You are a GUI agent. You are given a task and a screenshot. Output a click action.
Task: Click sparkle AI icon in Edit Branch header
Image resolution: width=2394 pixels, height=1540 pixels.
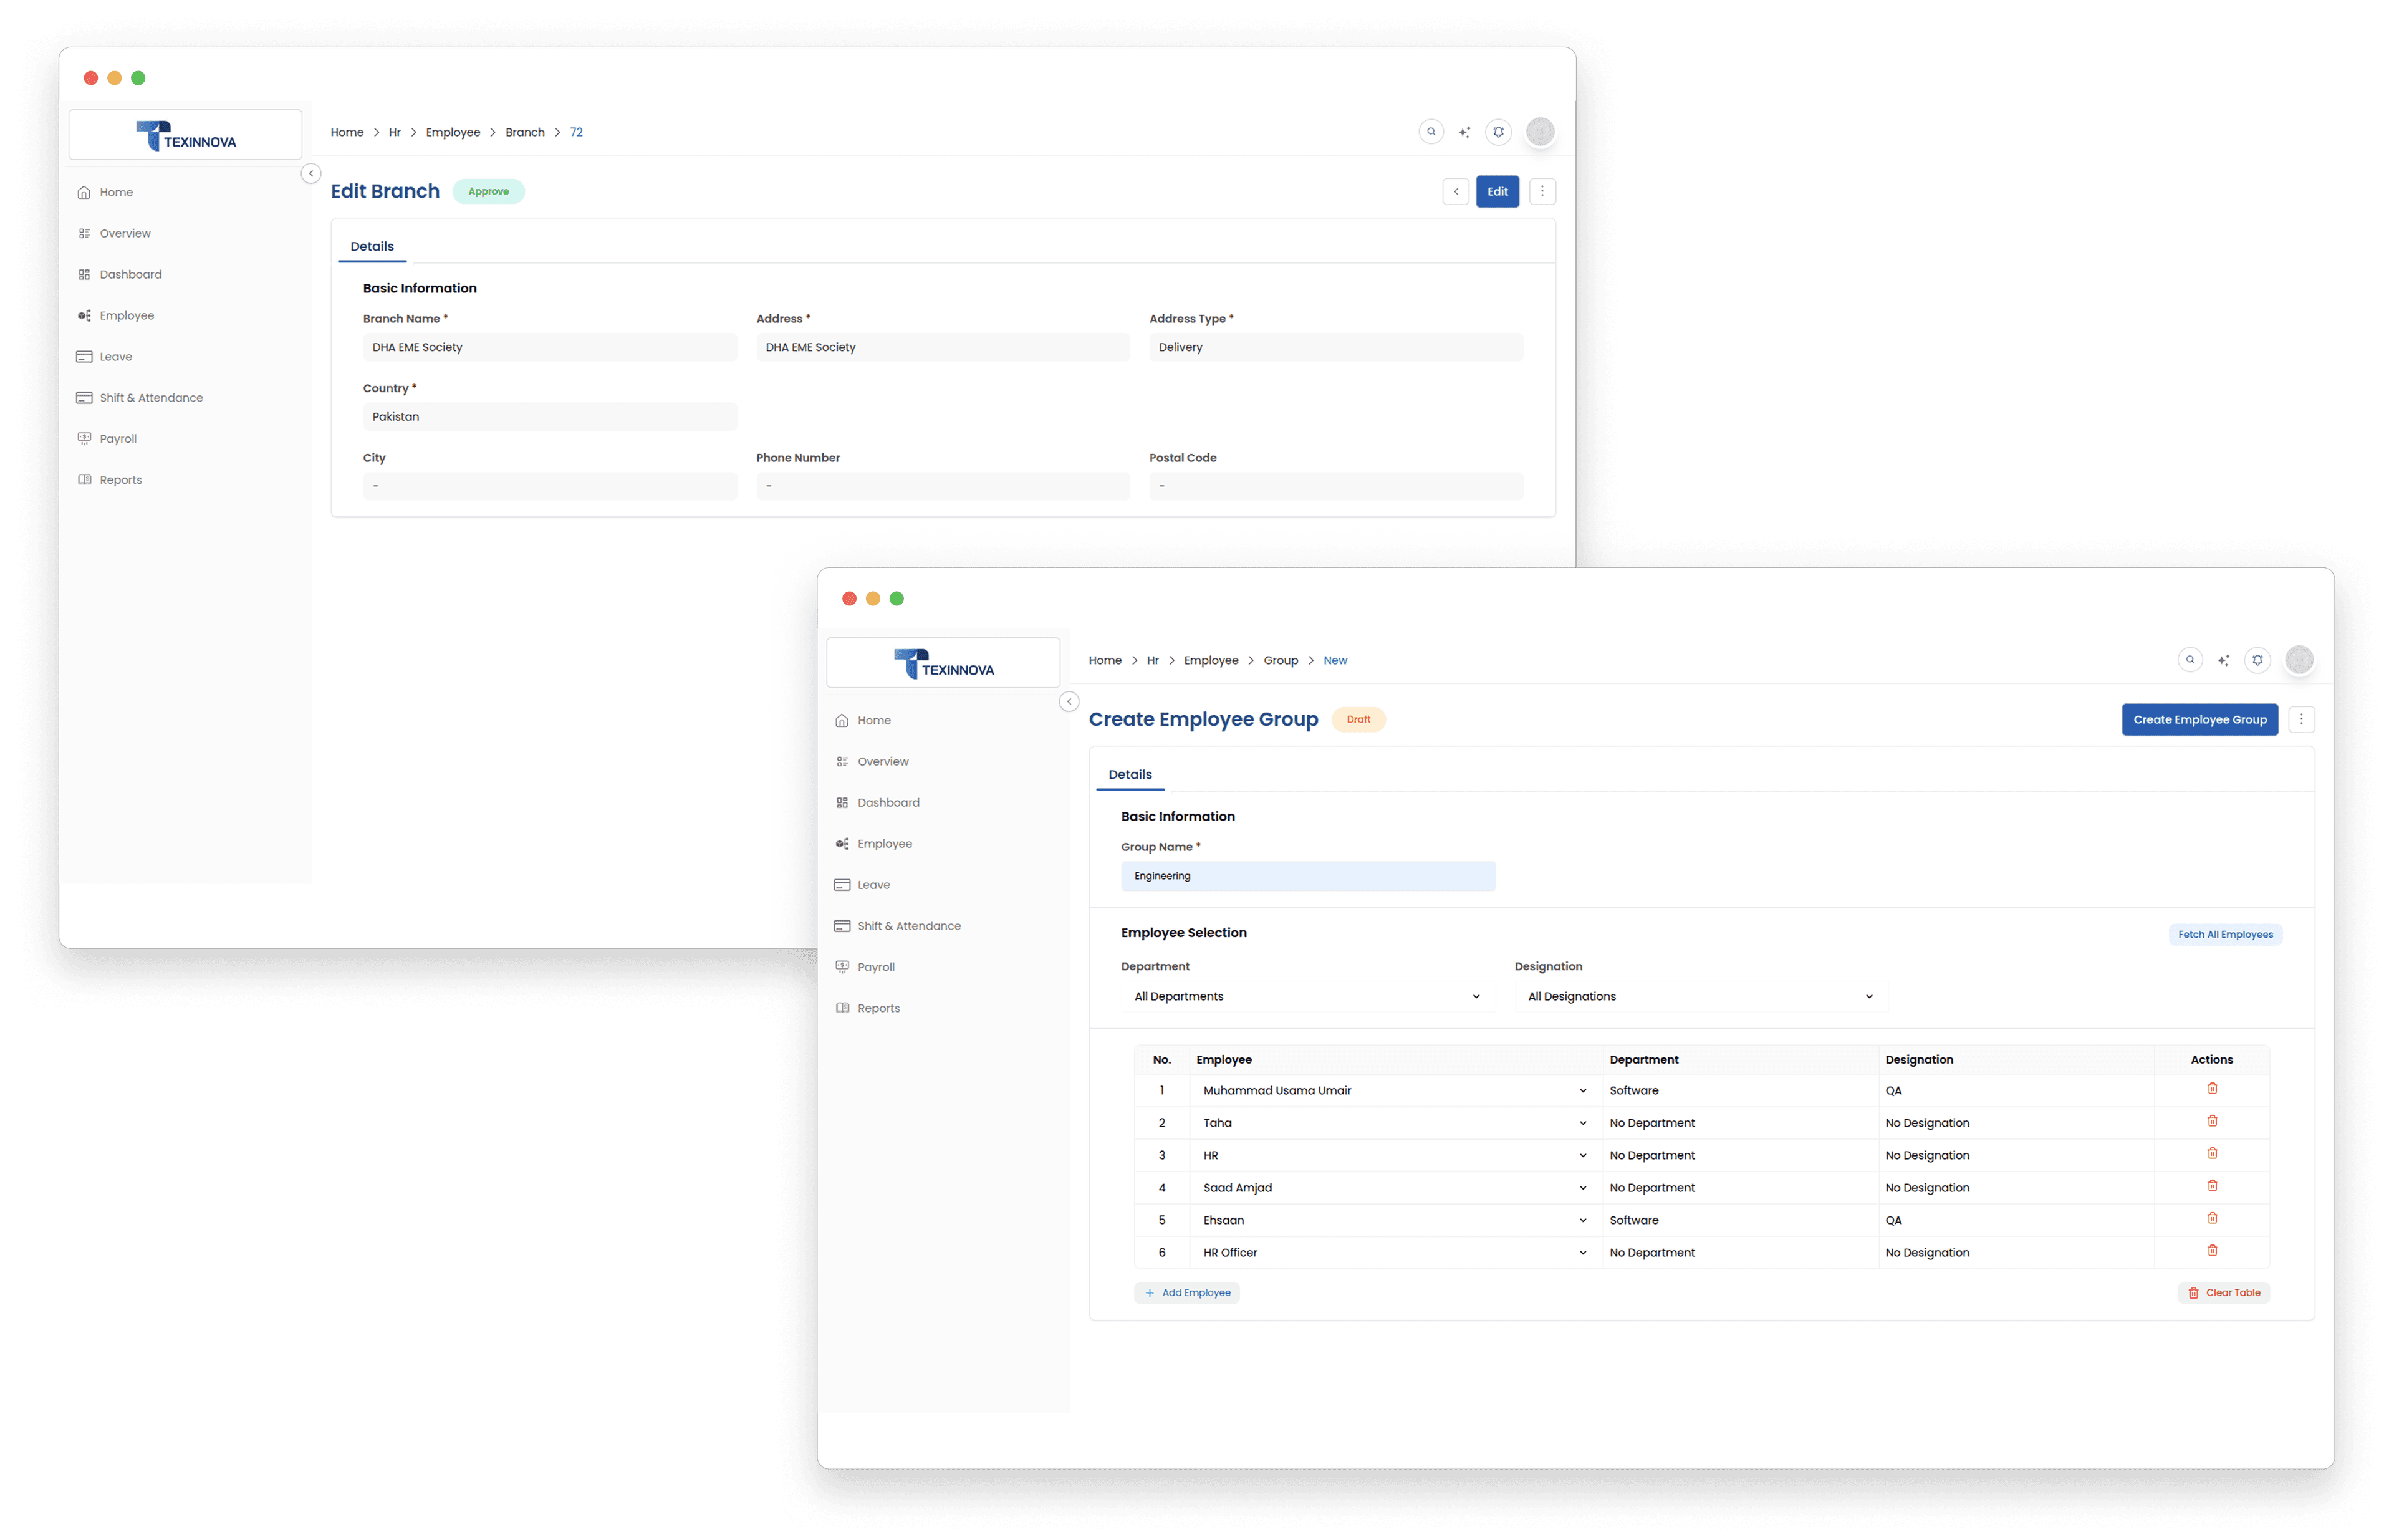coord(1464,132)
